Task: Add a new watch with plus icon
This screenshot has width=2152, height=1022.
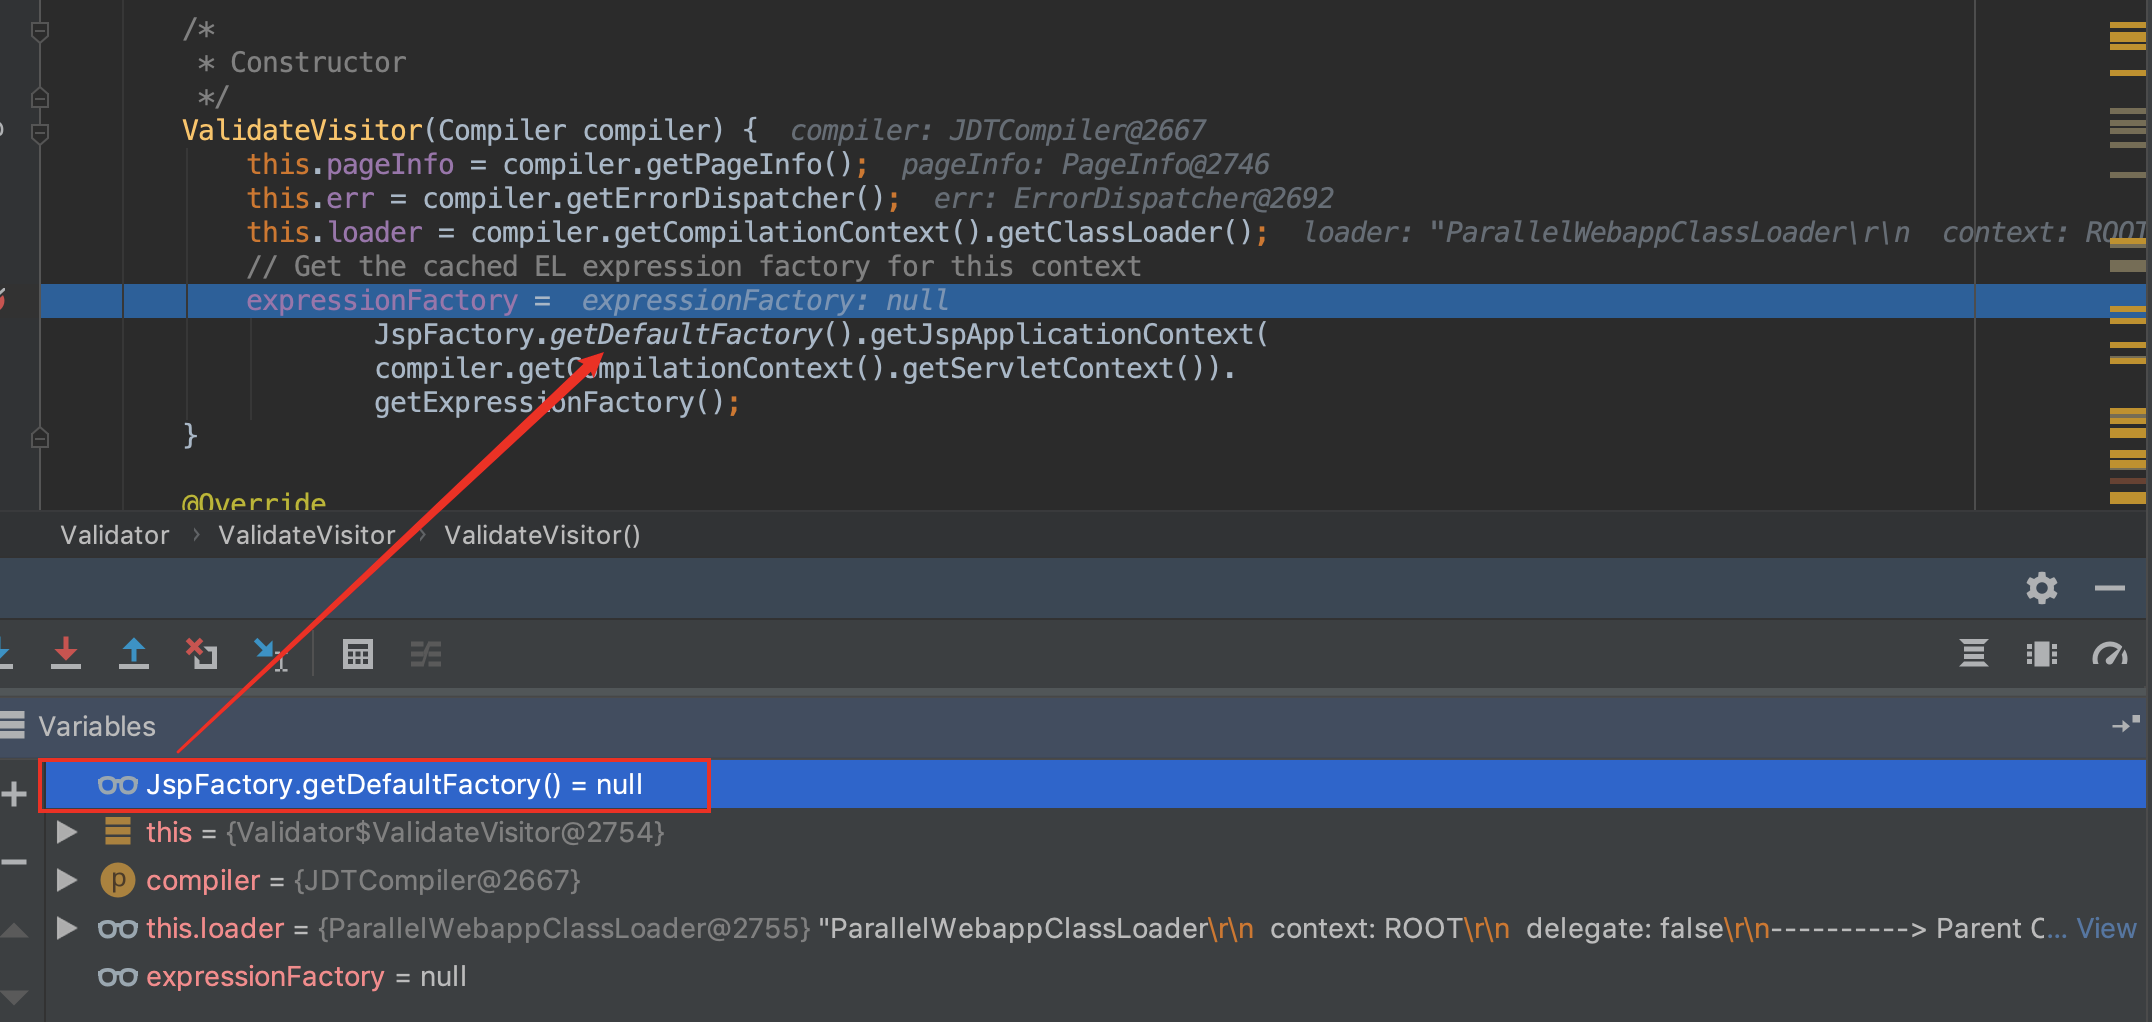Action: click(x=14, y=795)
